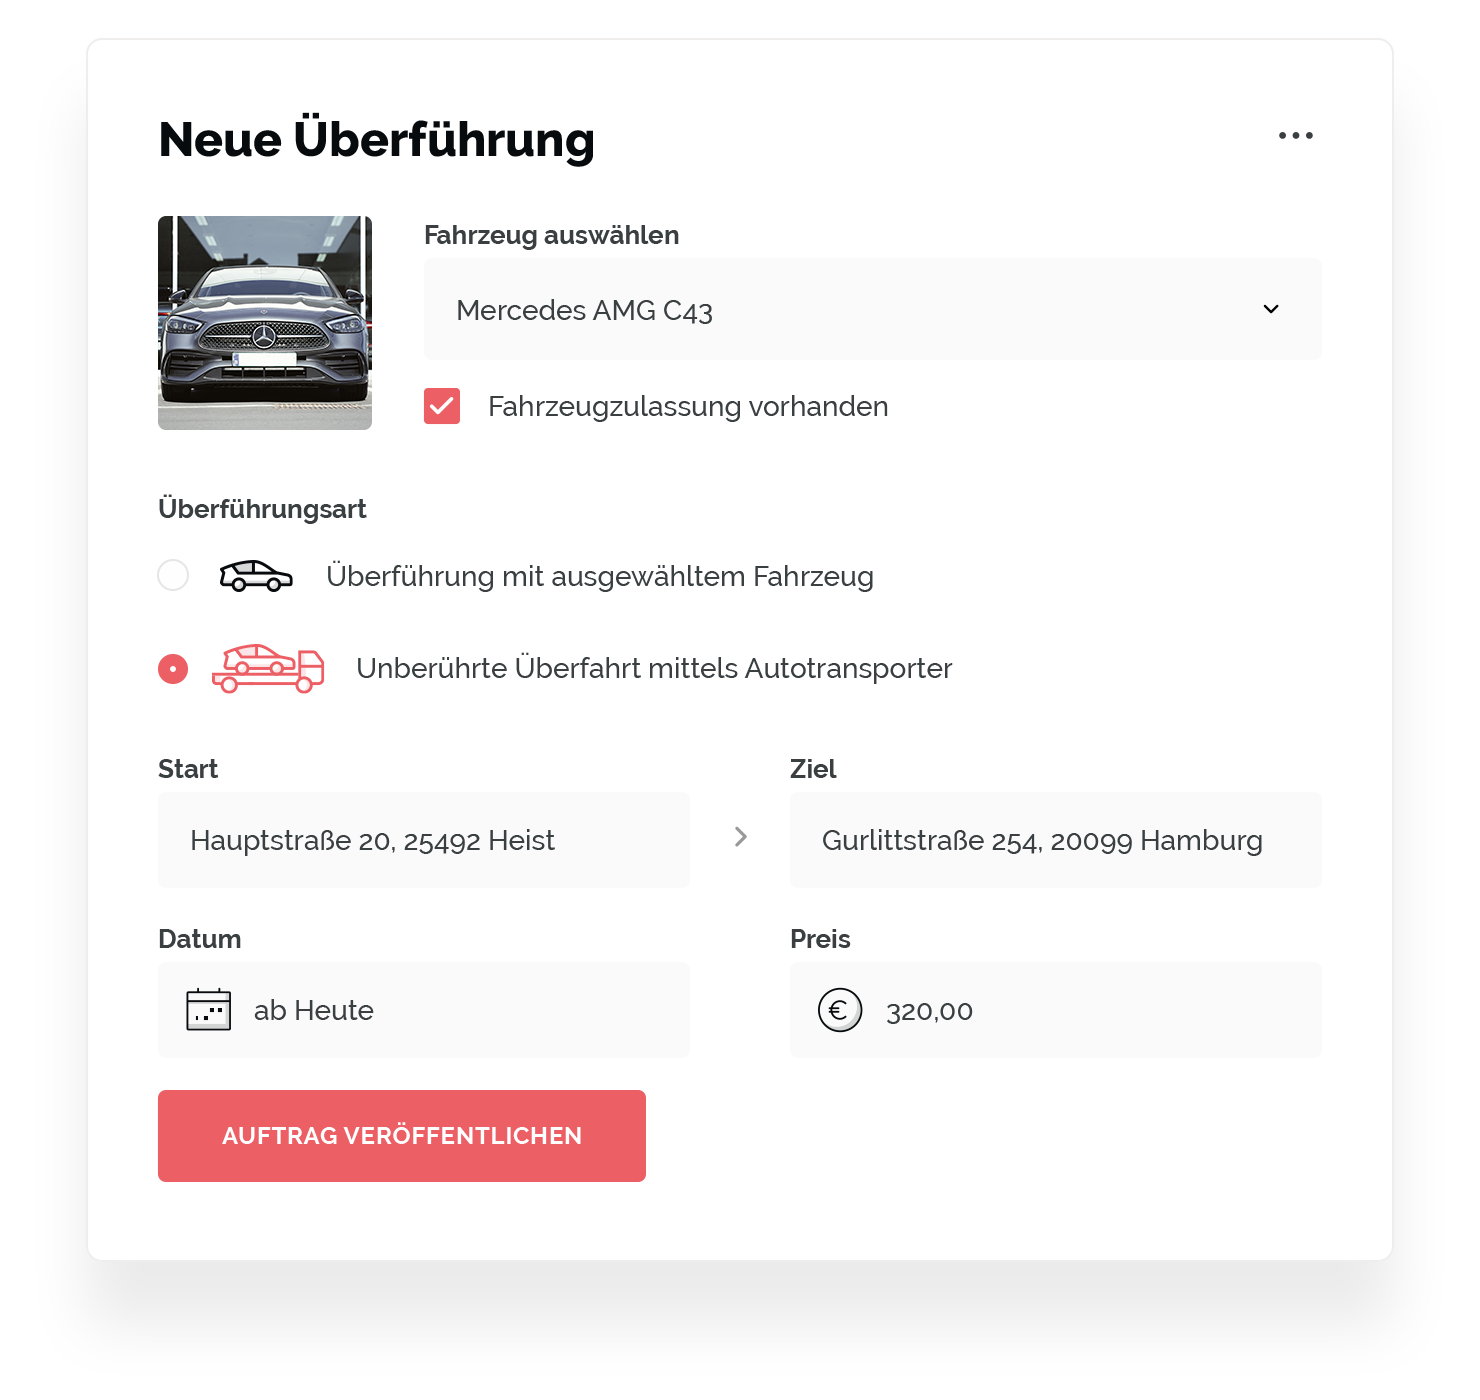Click the price input showing 320,00
Viewport: 1480px width, 1400px height.
click(1056, 1010)
